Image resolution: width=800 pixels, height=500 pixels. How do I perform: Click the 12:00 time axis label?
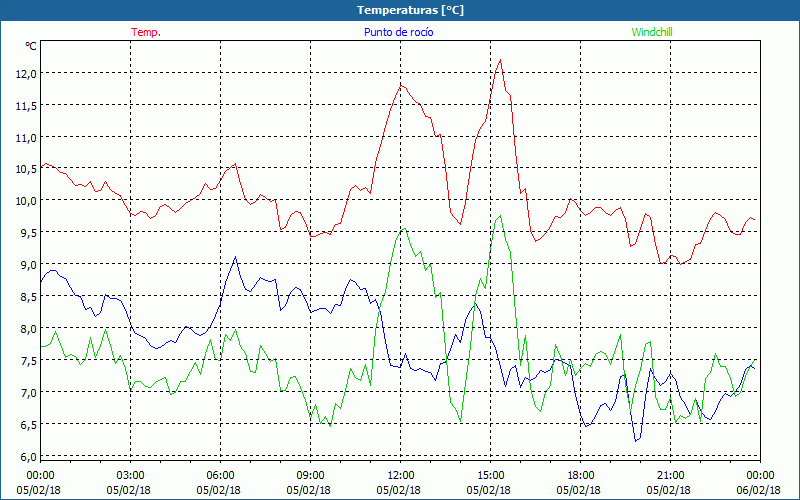tap(401, 476)
